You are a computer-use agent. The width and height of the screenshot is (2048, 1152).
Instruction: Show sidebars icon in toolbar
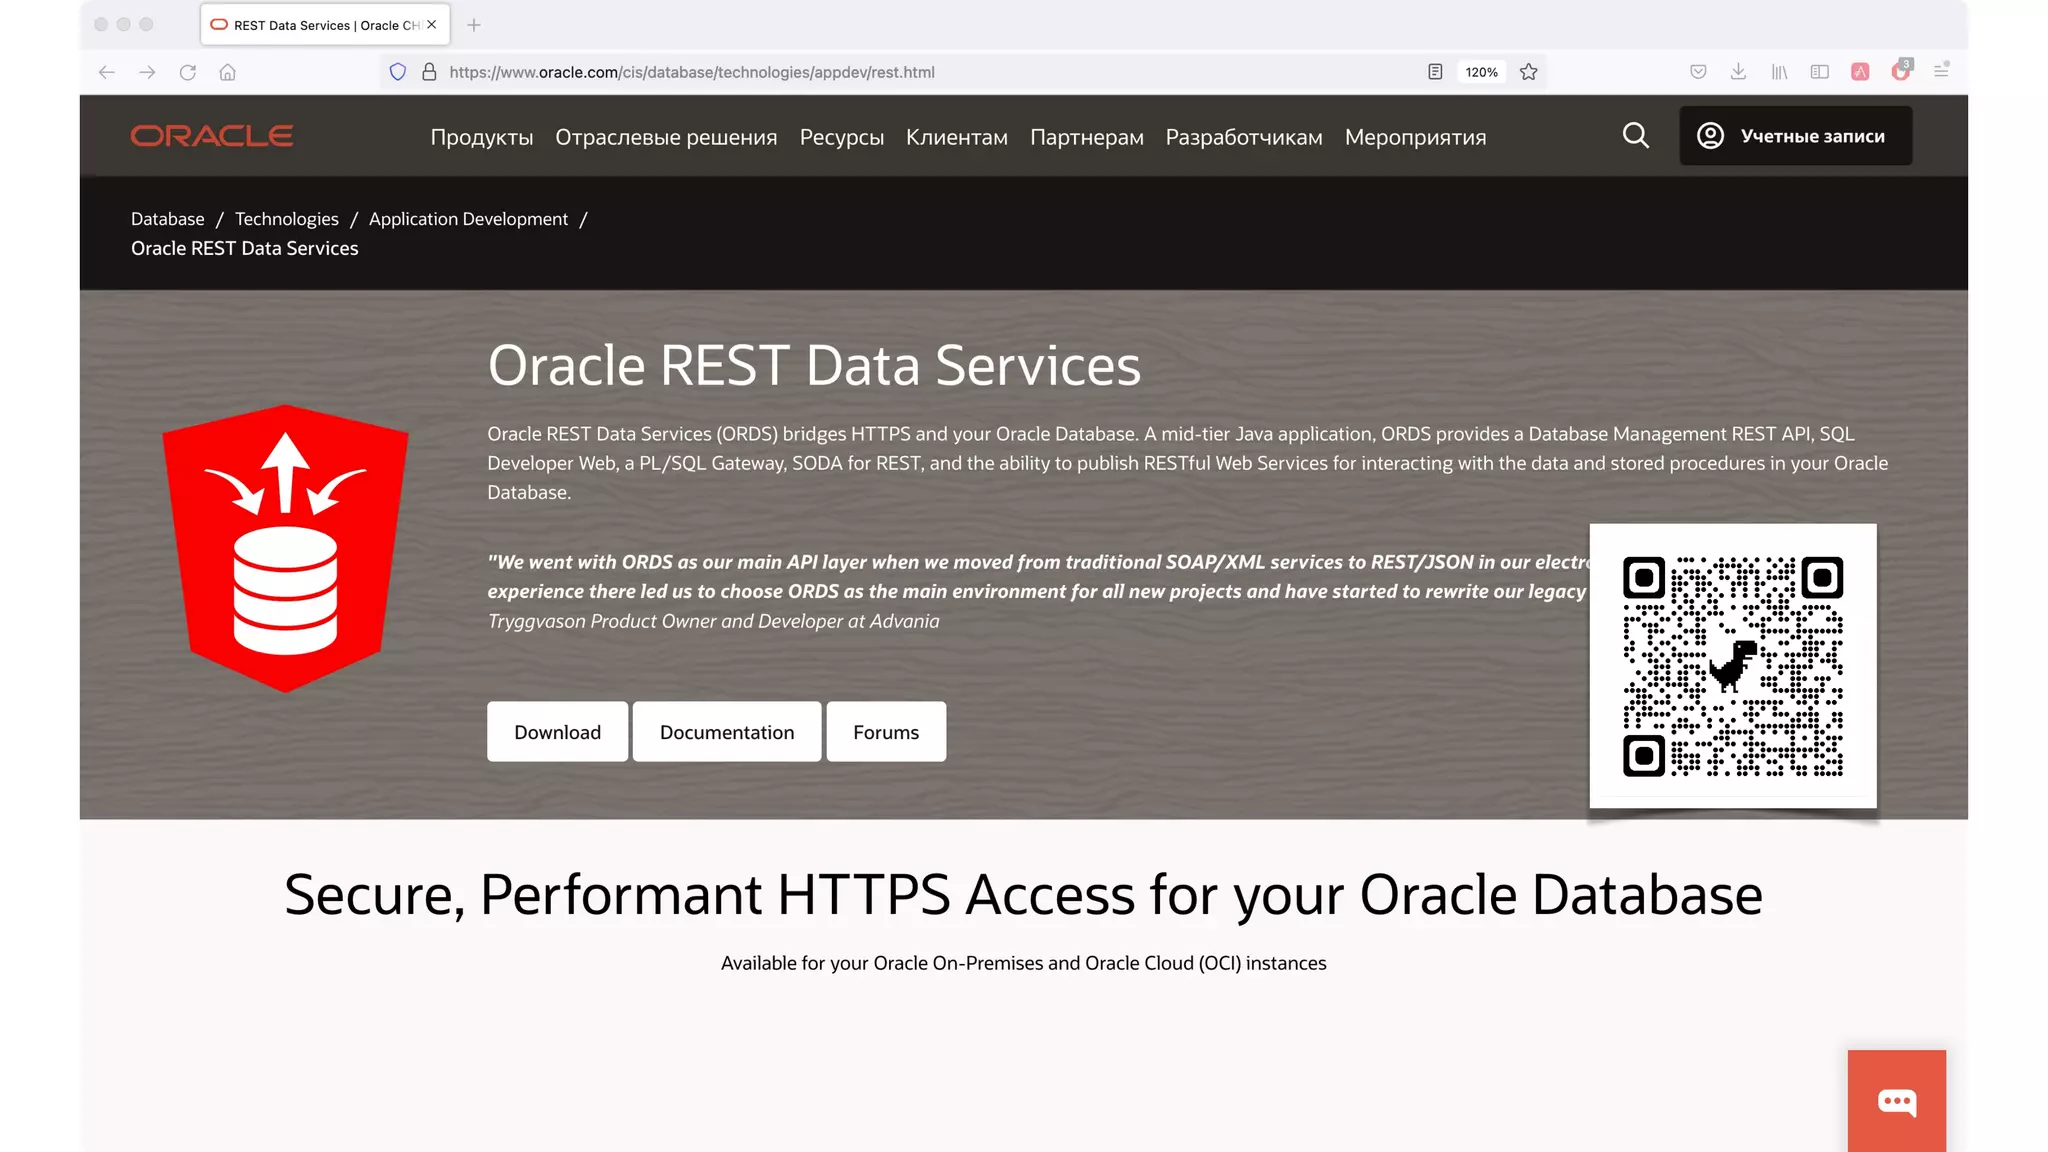1820,72
